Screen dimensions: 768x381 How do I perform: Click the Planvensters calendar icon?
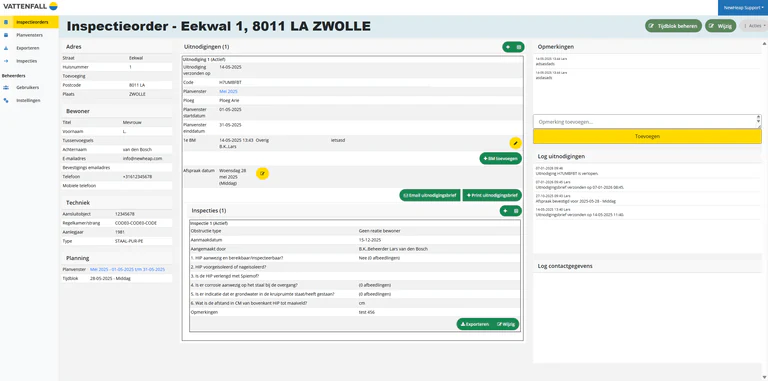6,35
